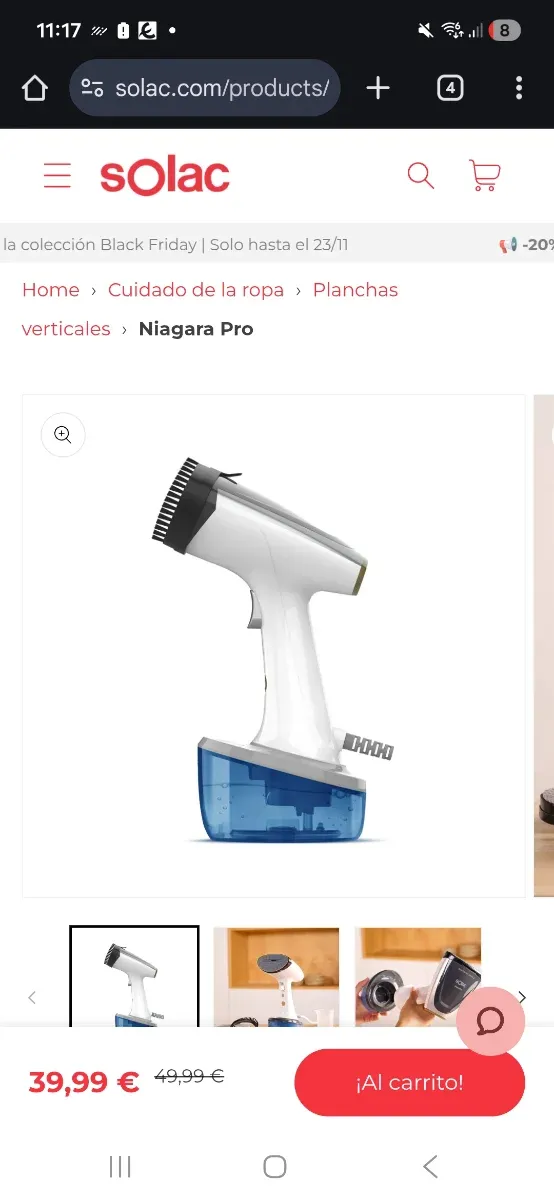
Task: Zoom the product image with magnifier icon
Action: (x=63, y=434)
